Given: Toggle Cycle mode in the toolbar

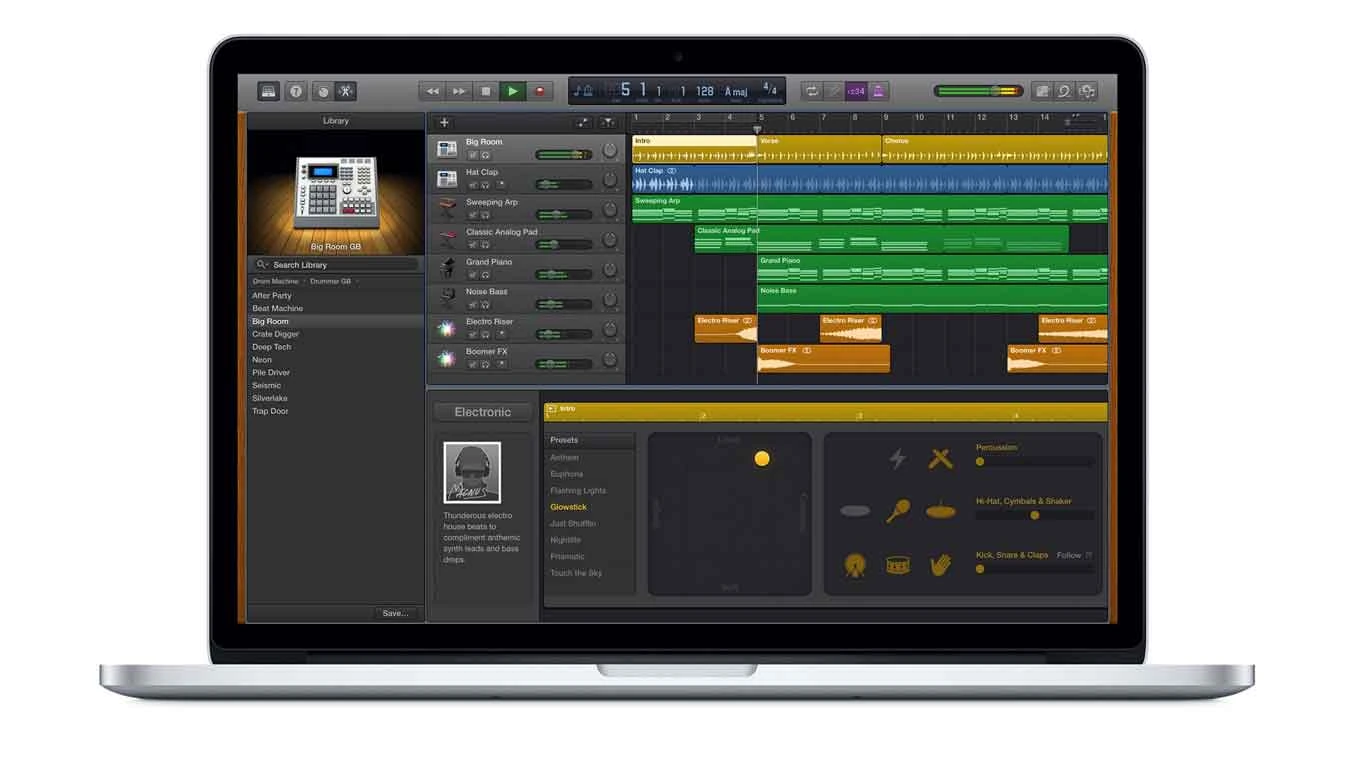Looking at the screenshot, I should tap(811, 91).
